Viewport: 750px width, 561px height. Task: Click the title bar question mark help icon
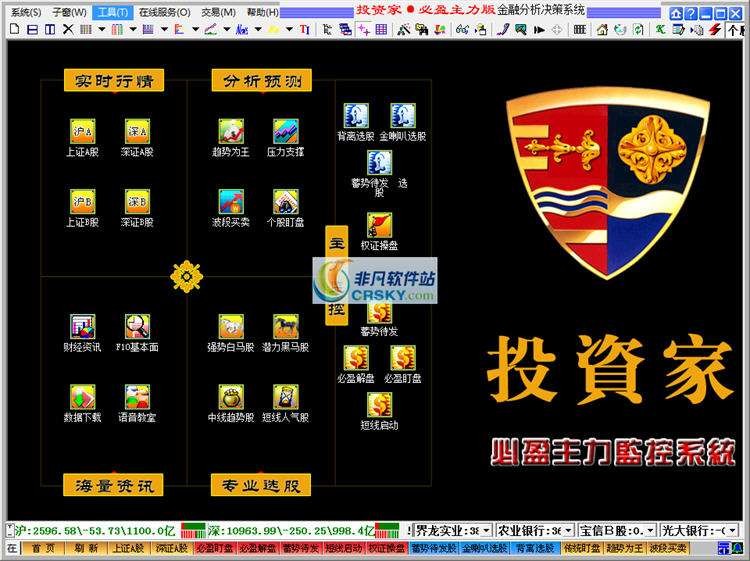691,13
